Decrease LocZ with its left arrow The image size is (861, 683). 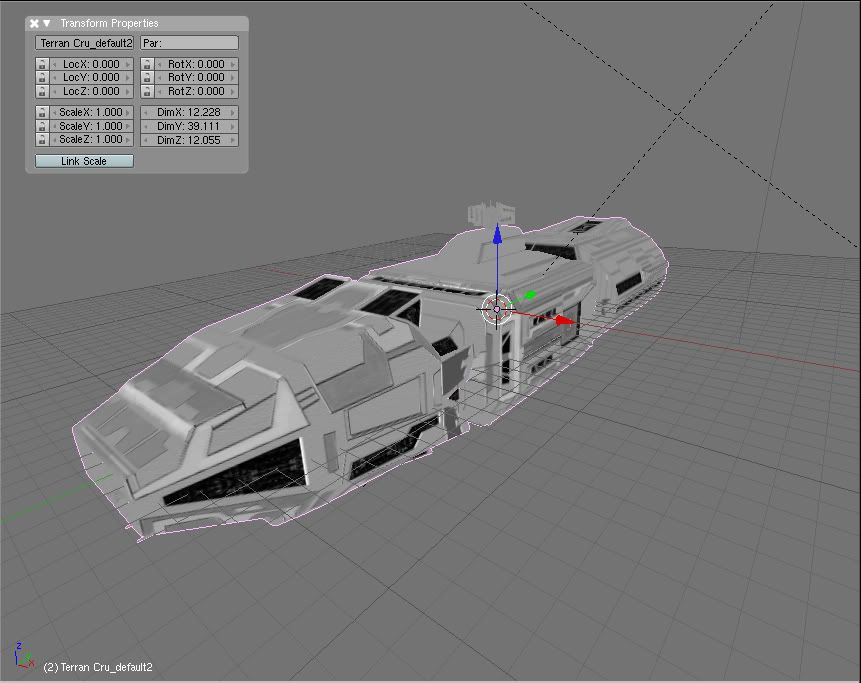pyautogui.click(x=54, y=91)
